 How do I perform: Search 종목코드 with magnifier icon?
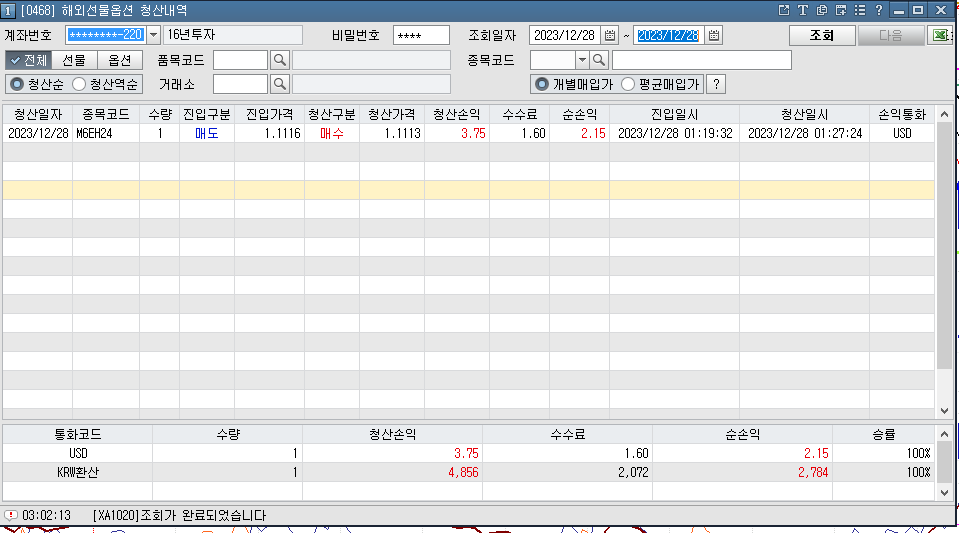click(599, 60)
